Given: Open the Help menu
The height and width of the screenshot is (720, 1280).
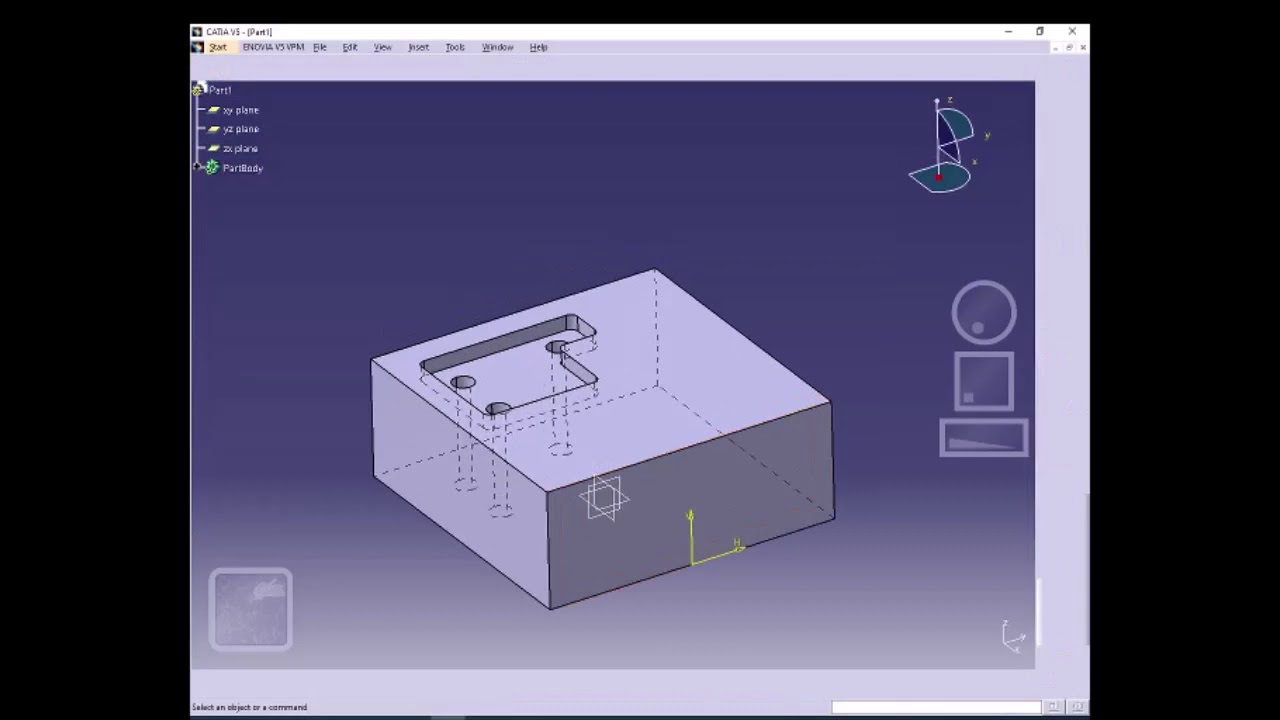Looking at the screenshot, I should pos(538,47).
